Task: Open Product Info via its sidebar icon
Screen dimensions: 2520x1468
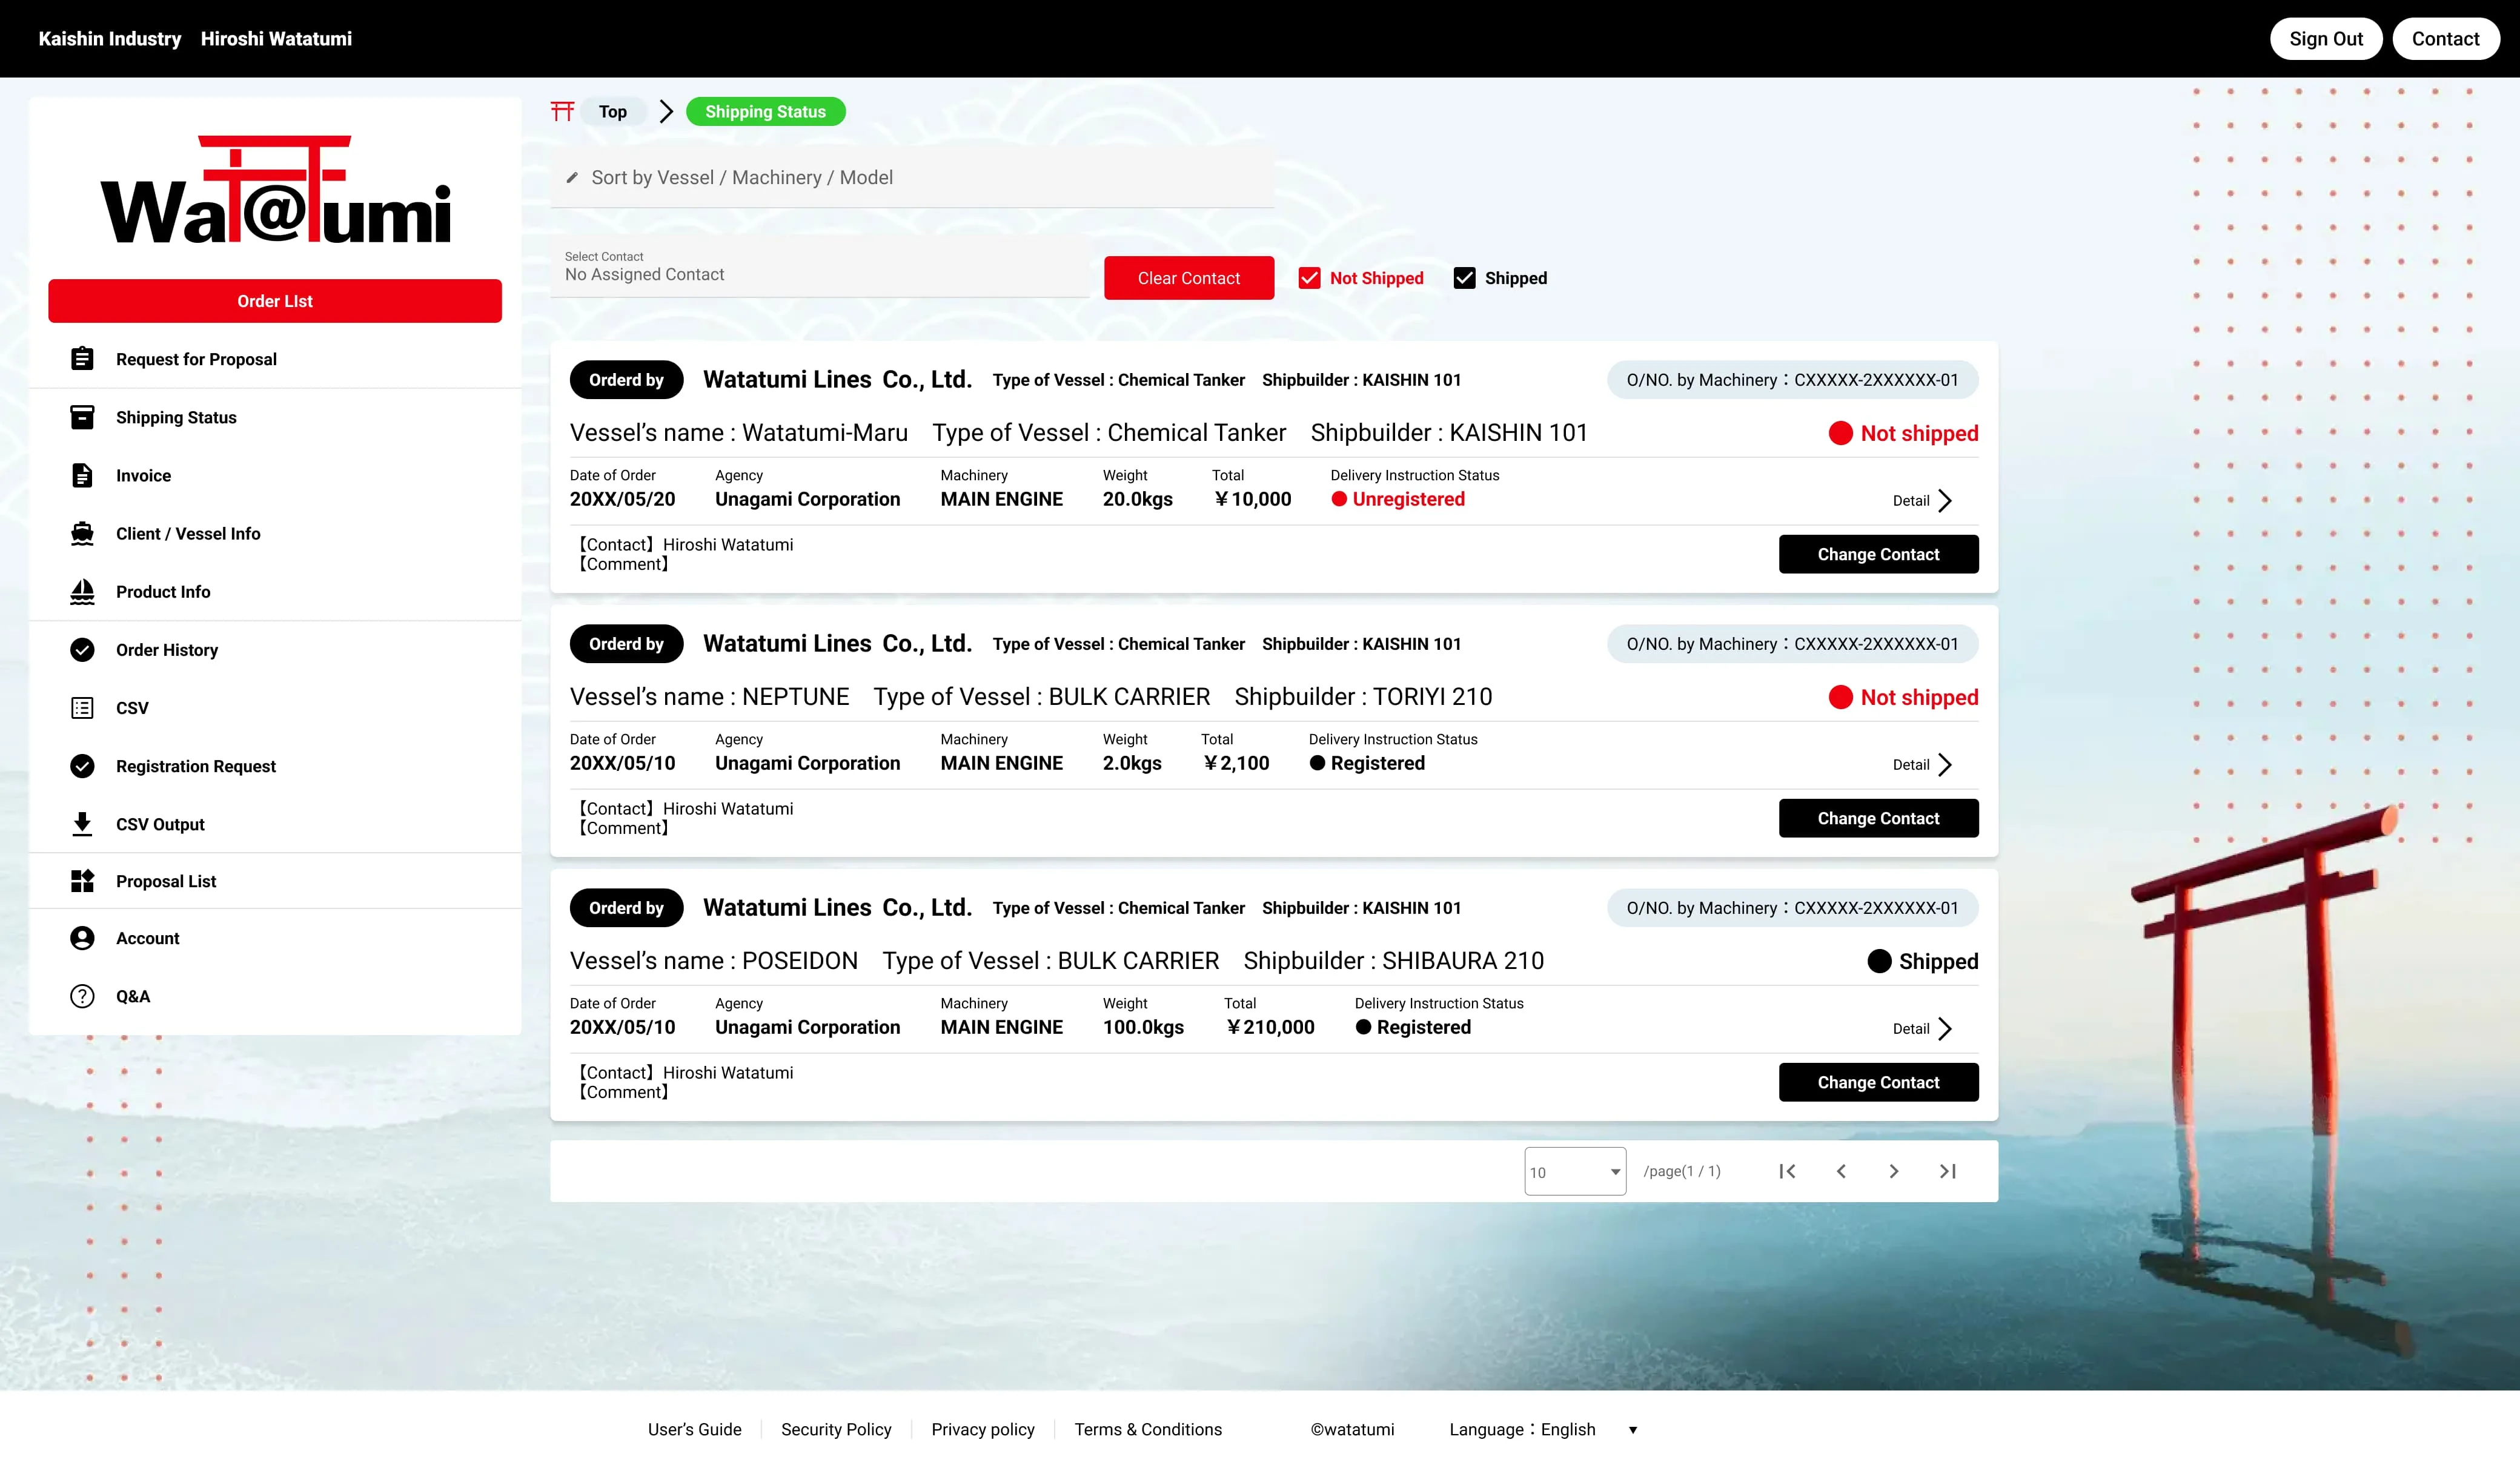Action: (x=83, y=591)
